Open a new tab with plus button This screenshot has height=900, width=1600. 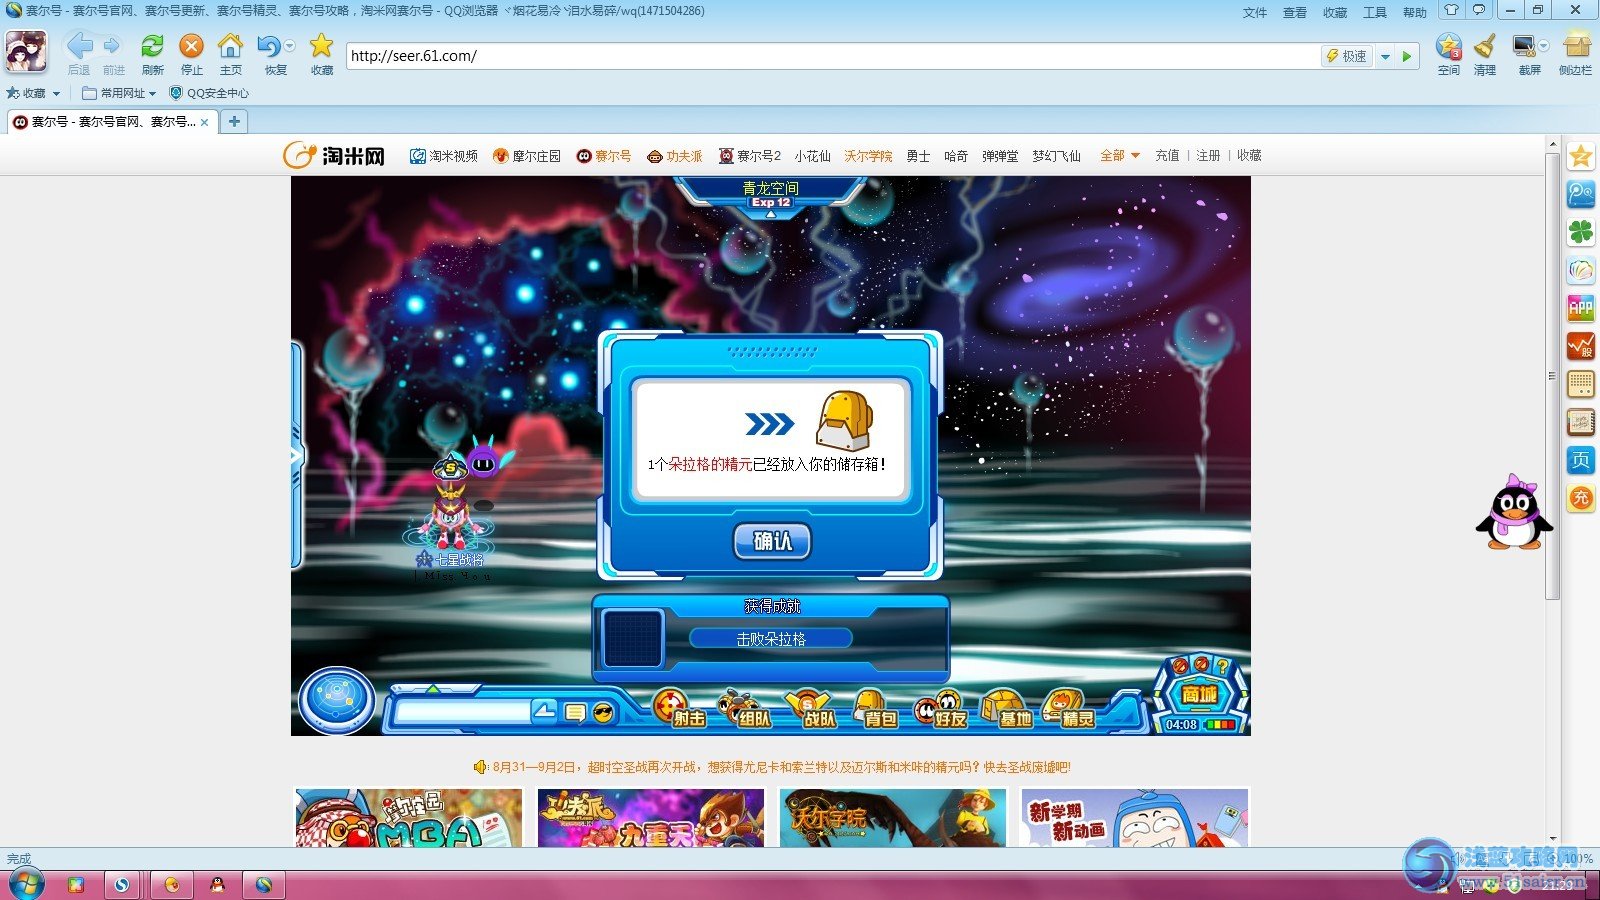[234, 121]
